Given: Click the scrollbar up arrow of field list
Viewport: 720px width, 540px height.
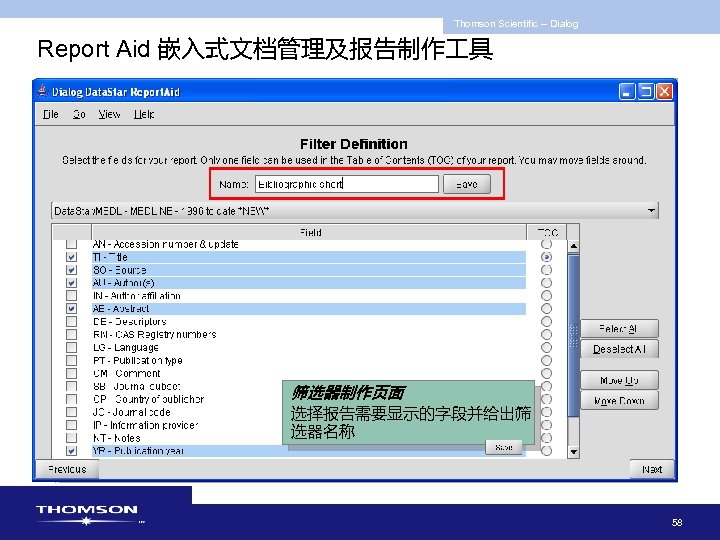Looking at the screenshot, I should pos(573,247).
